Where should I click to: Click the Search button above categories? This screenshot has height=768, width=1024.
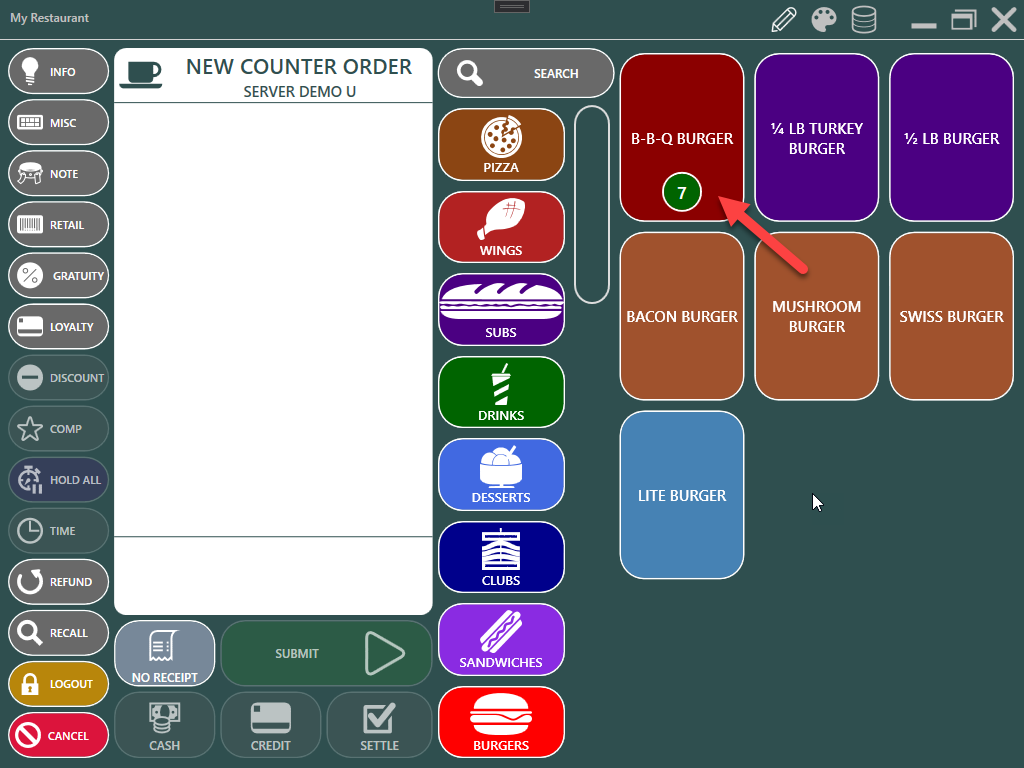tap(526, 73)
